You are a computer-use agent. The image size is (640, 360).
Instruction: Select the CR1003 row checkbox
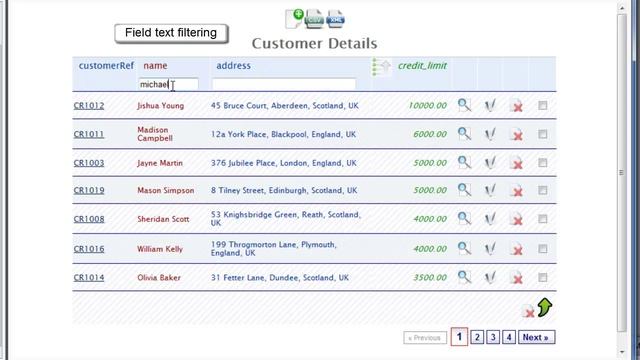point(542,162)
